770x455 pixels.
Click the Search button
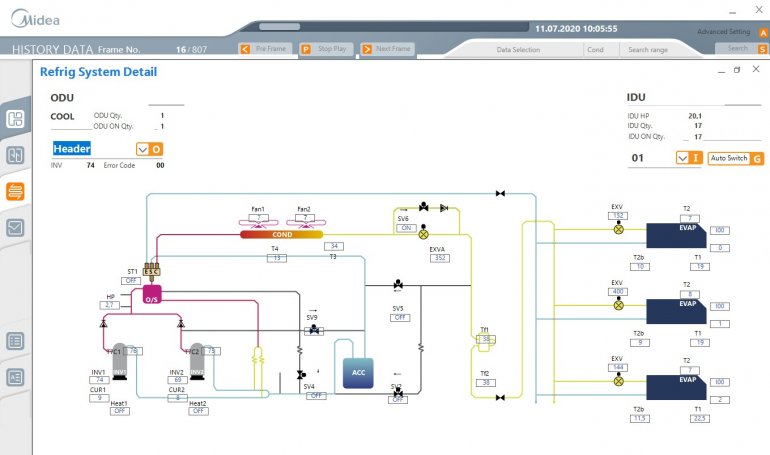tap(741, 48)
